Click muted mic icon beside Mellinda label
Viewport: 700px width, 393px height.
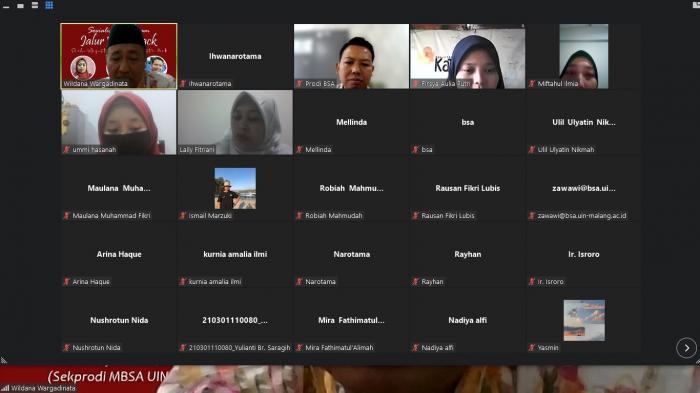[300, 150]
